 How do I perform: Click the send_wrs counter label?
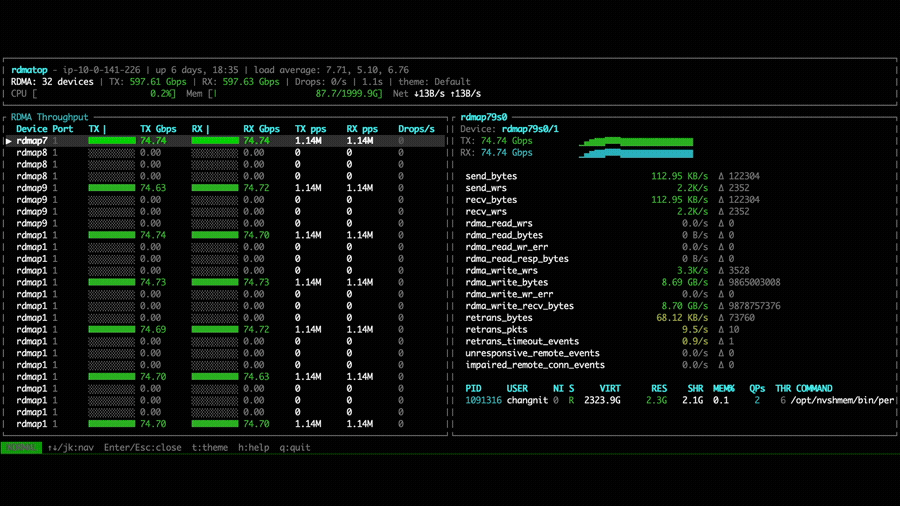pos(486,188)
